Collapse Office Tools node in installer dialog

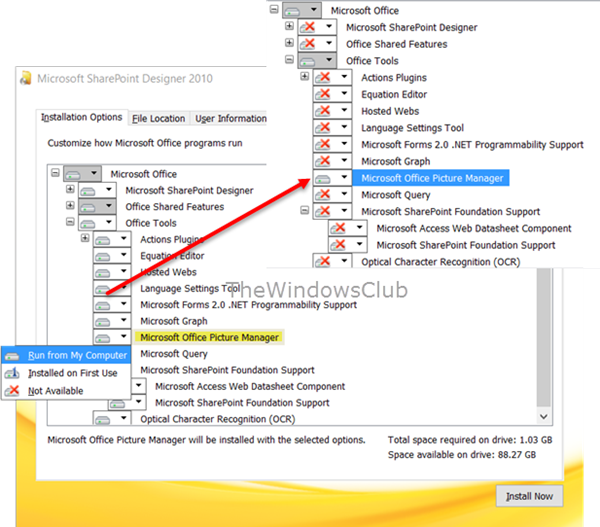point(70,222)
